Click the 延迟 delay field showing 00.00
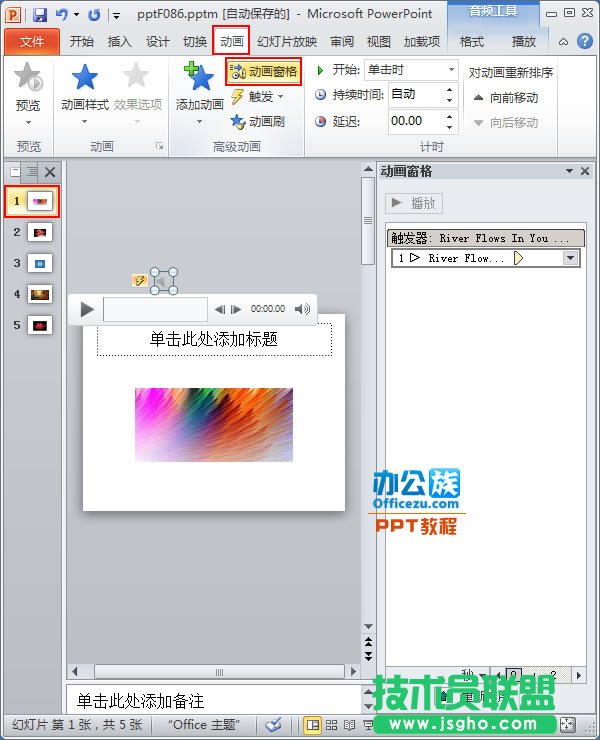The width and height of the screenshot is (600, 740). 416,121
